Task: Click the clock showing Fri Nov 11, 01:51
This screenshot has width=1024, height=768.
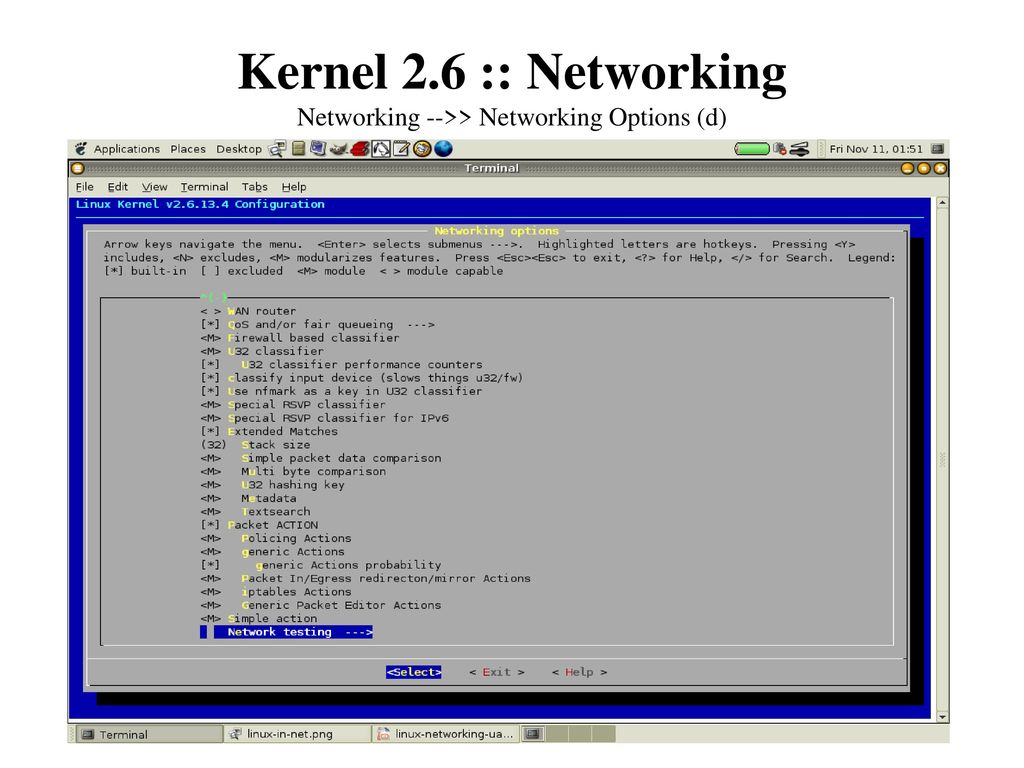Action: [876, 149]
